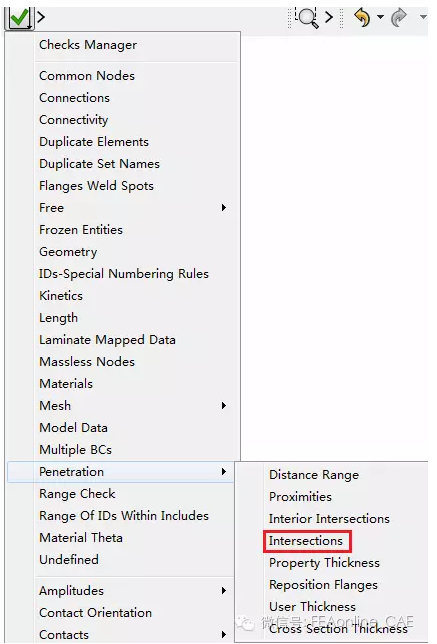Select Intersections in the Penetration submenu
This screenshot has width=437, height=644.
tap(306, 541)
